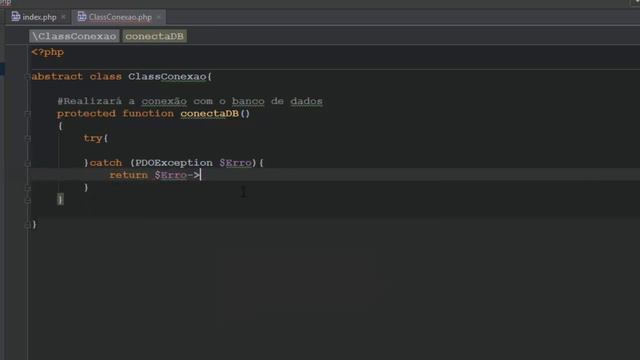Click the return keyword

[129, 175]
